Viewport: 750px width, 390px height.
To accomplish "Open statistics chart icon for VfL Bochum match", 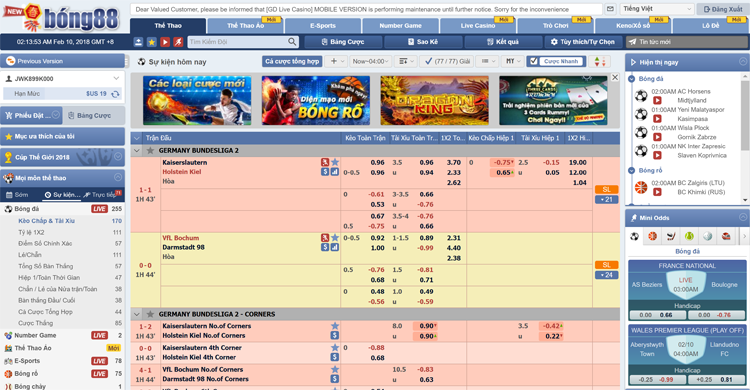I will pyautogui.click(x=335, y=247).
